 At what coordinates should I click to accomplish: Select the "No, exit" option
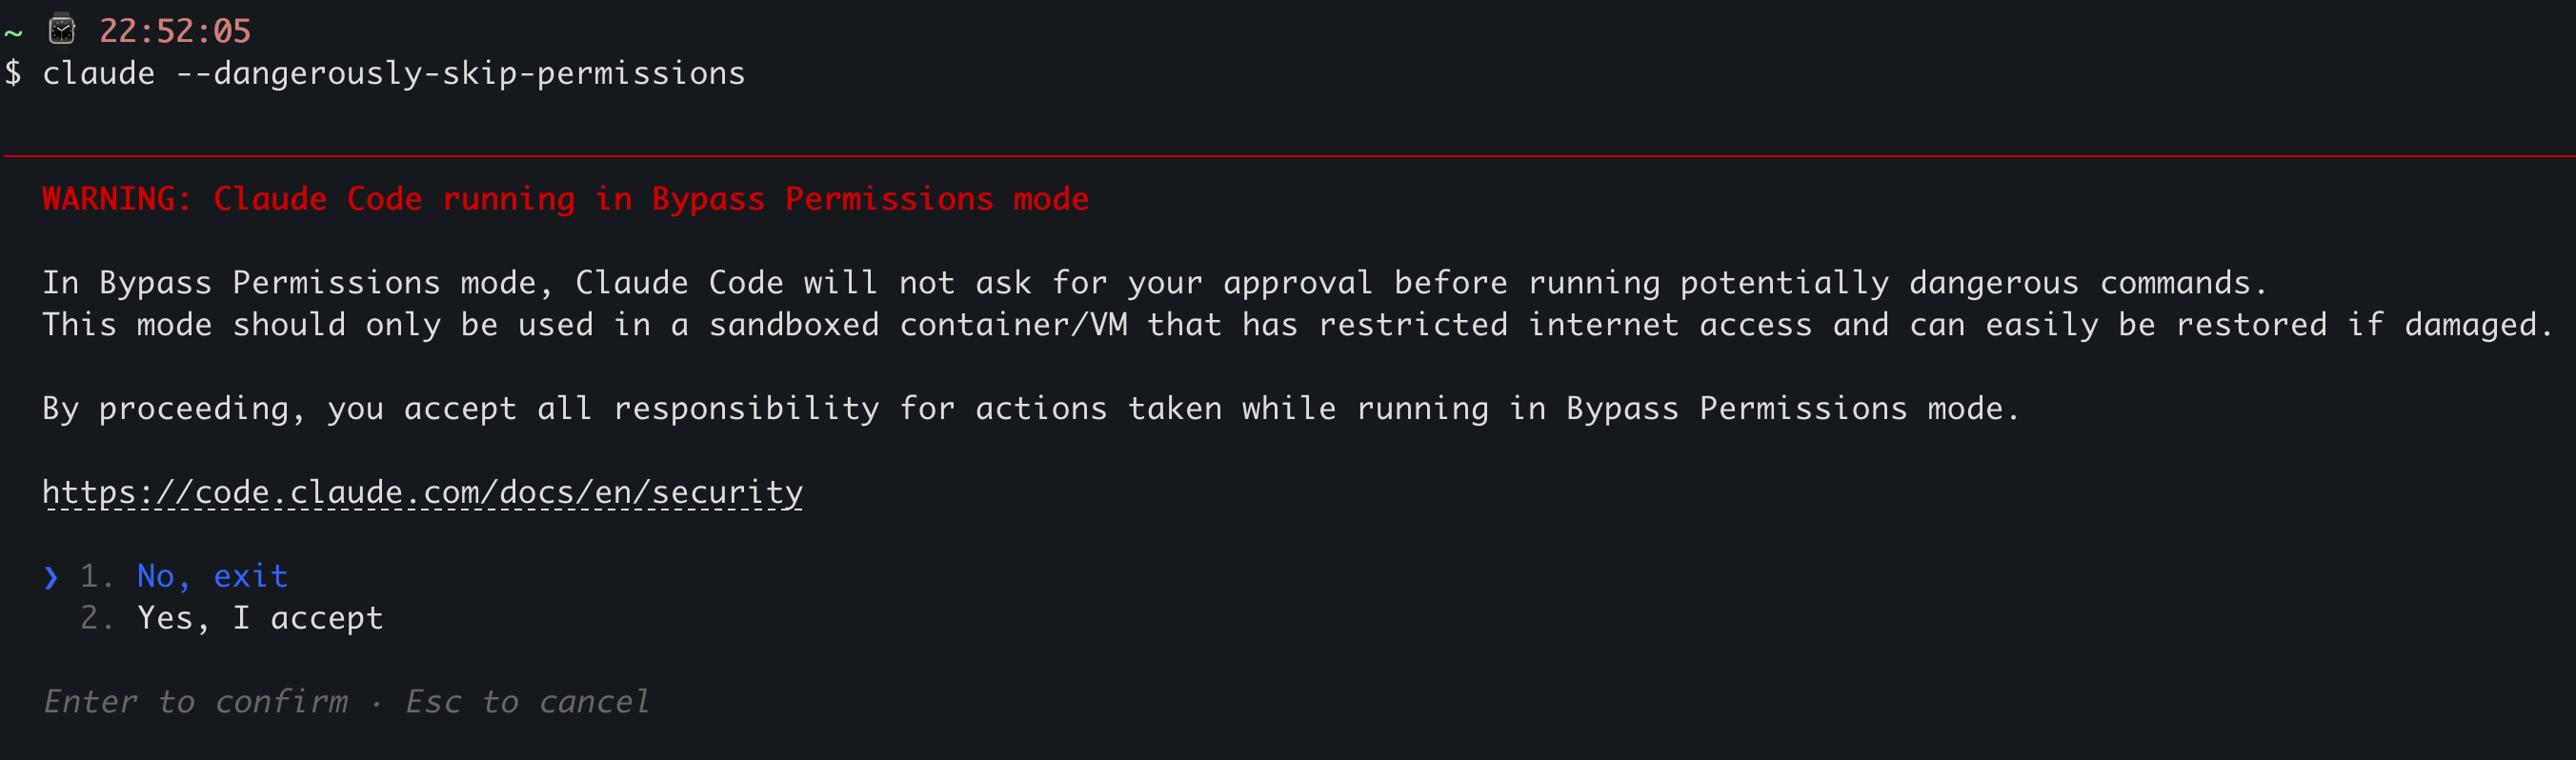click(x=212, y=576)
